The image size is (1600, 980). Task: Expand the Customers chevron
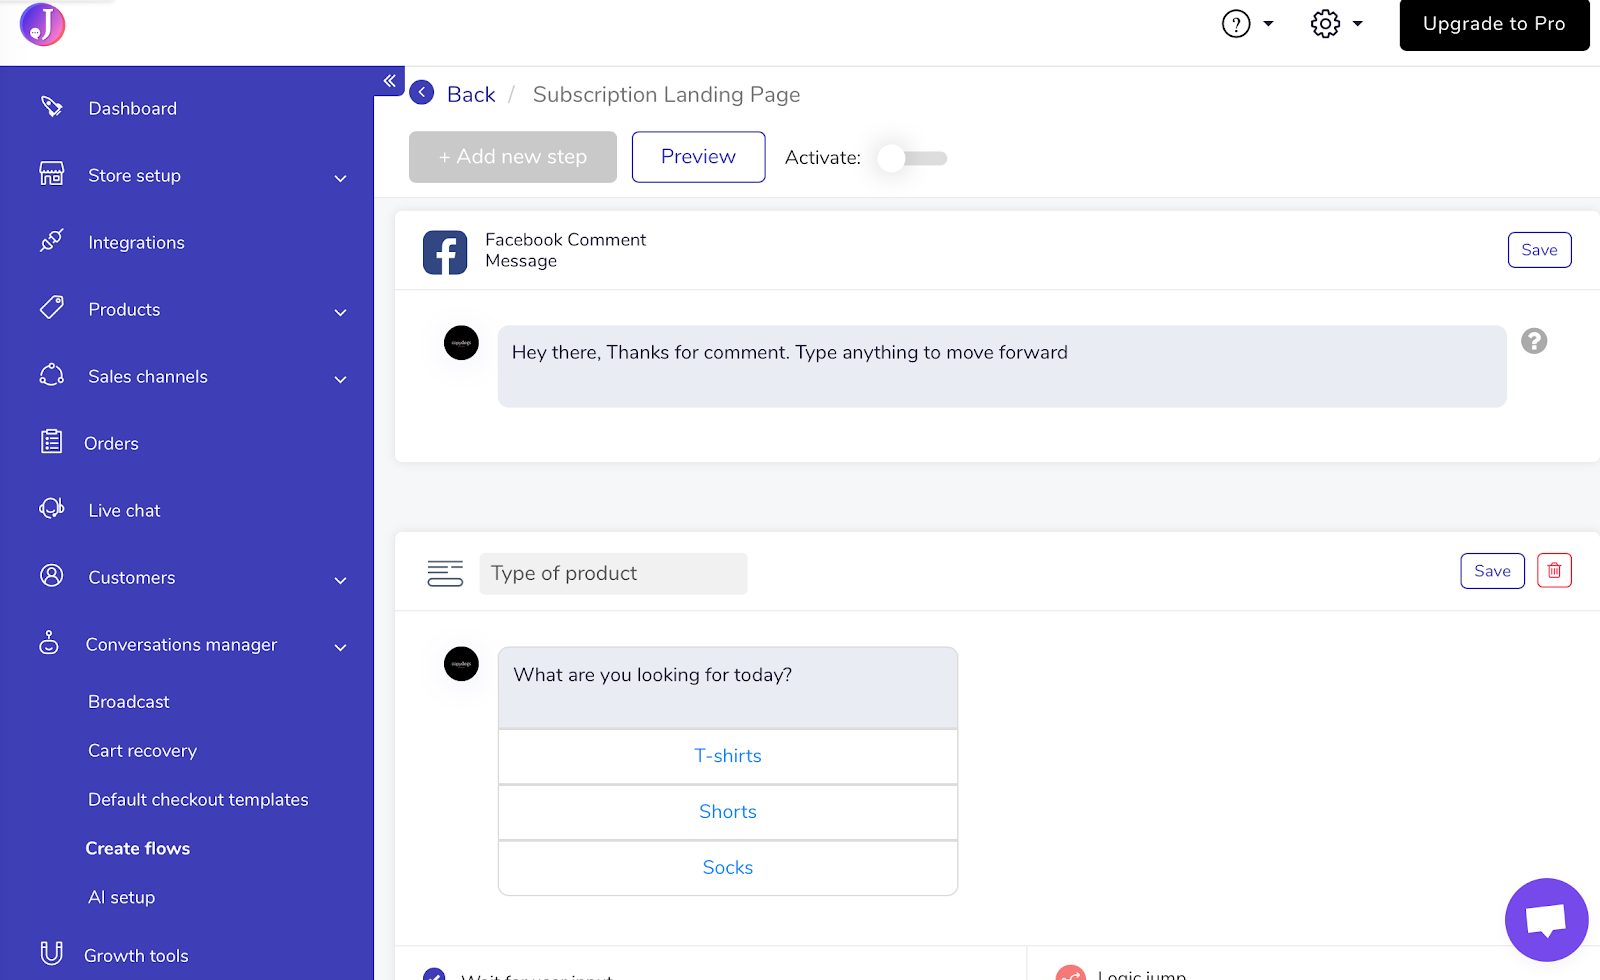coord(340,580)
